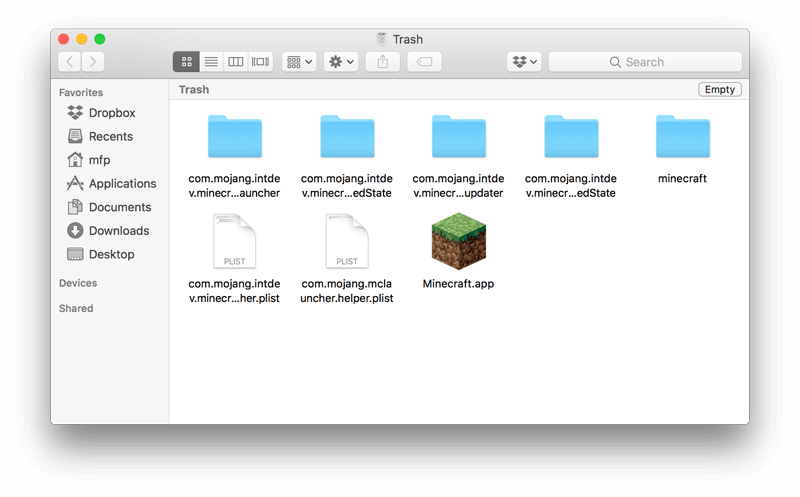Switch to list view

point(211,62)
